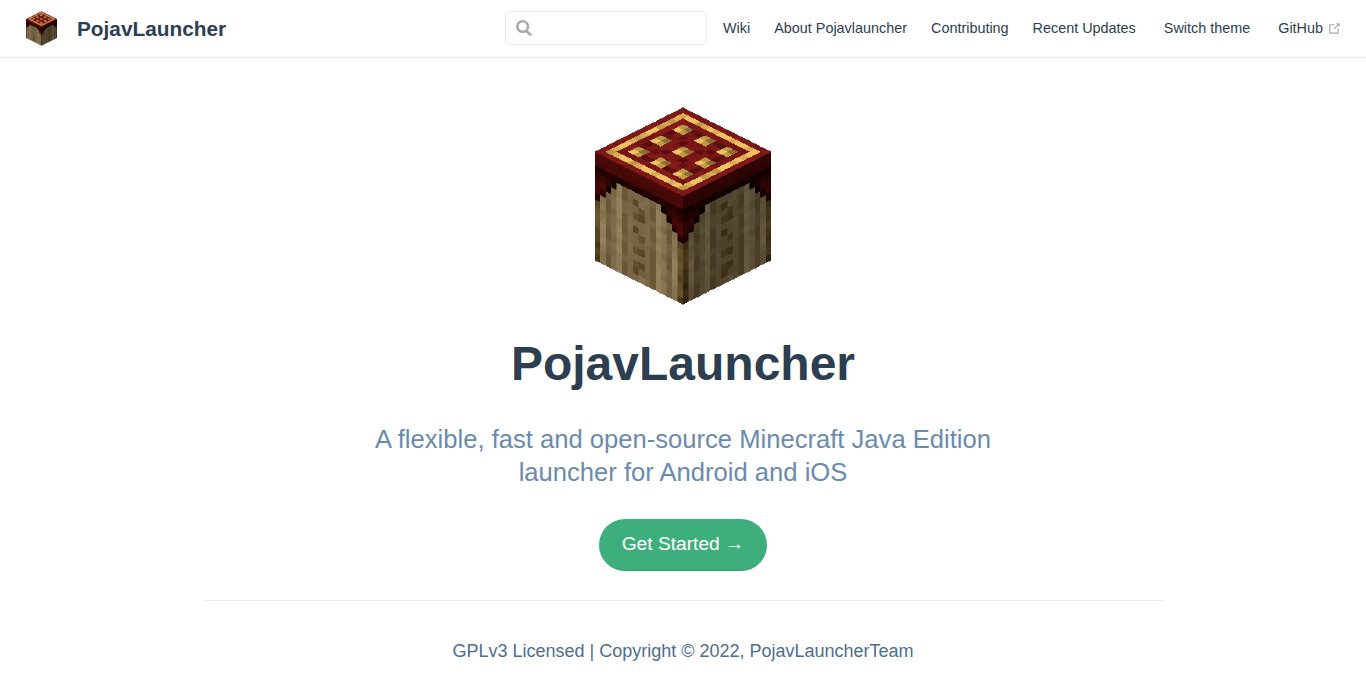The width and height of the screenshot is (1366, 681).
Task: Click the 'launcher for Android and iOS' text
Action: point(683,472)
